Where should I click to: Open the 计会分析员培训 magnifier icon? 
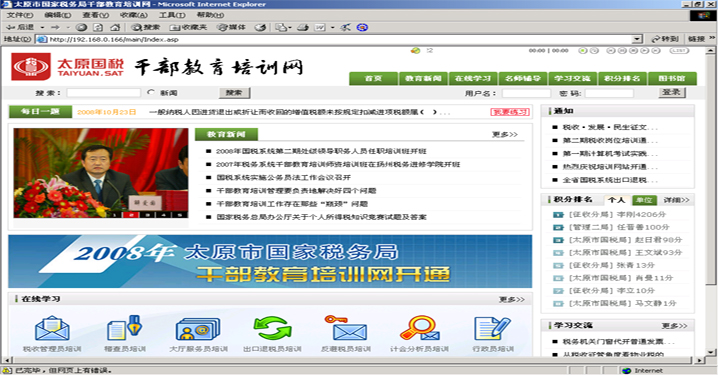point(419,329)
